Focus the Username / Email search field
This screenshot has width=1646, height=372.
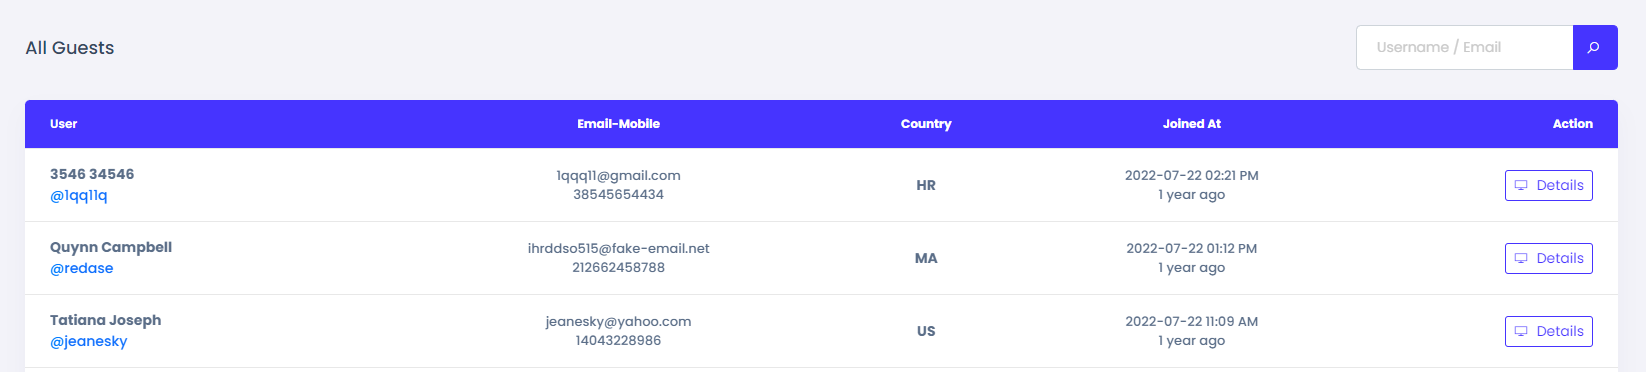[x=1465, y=47]
